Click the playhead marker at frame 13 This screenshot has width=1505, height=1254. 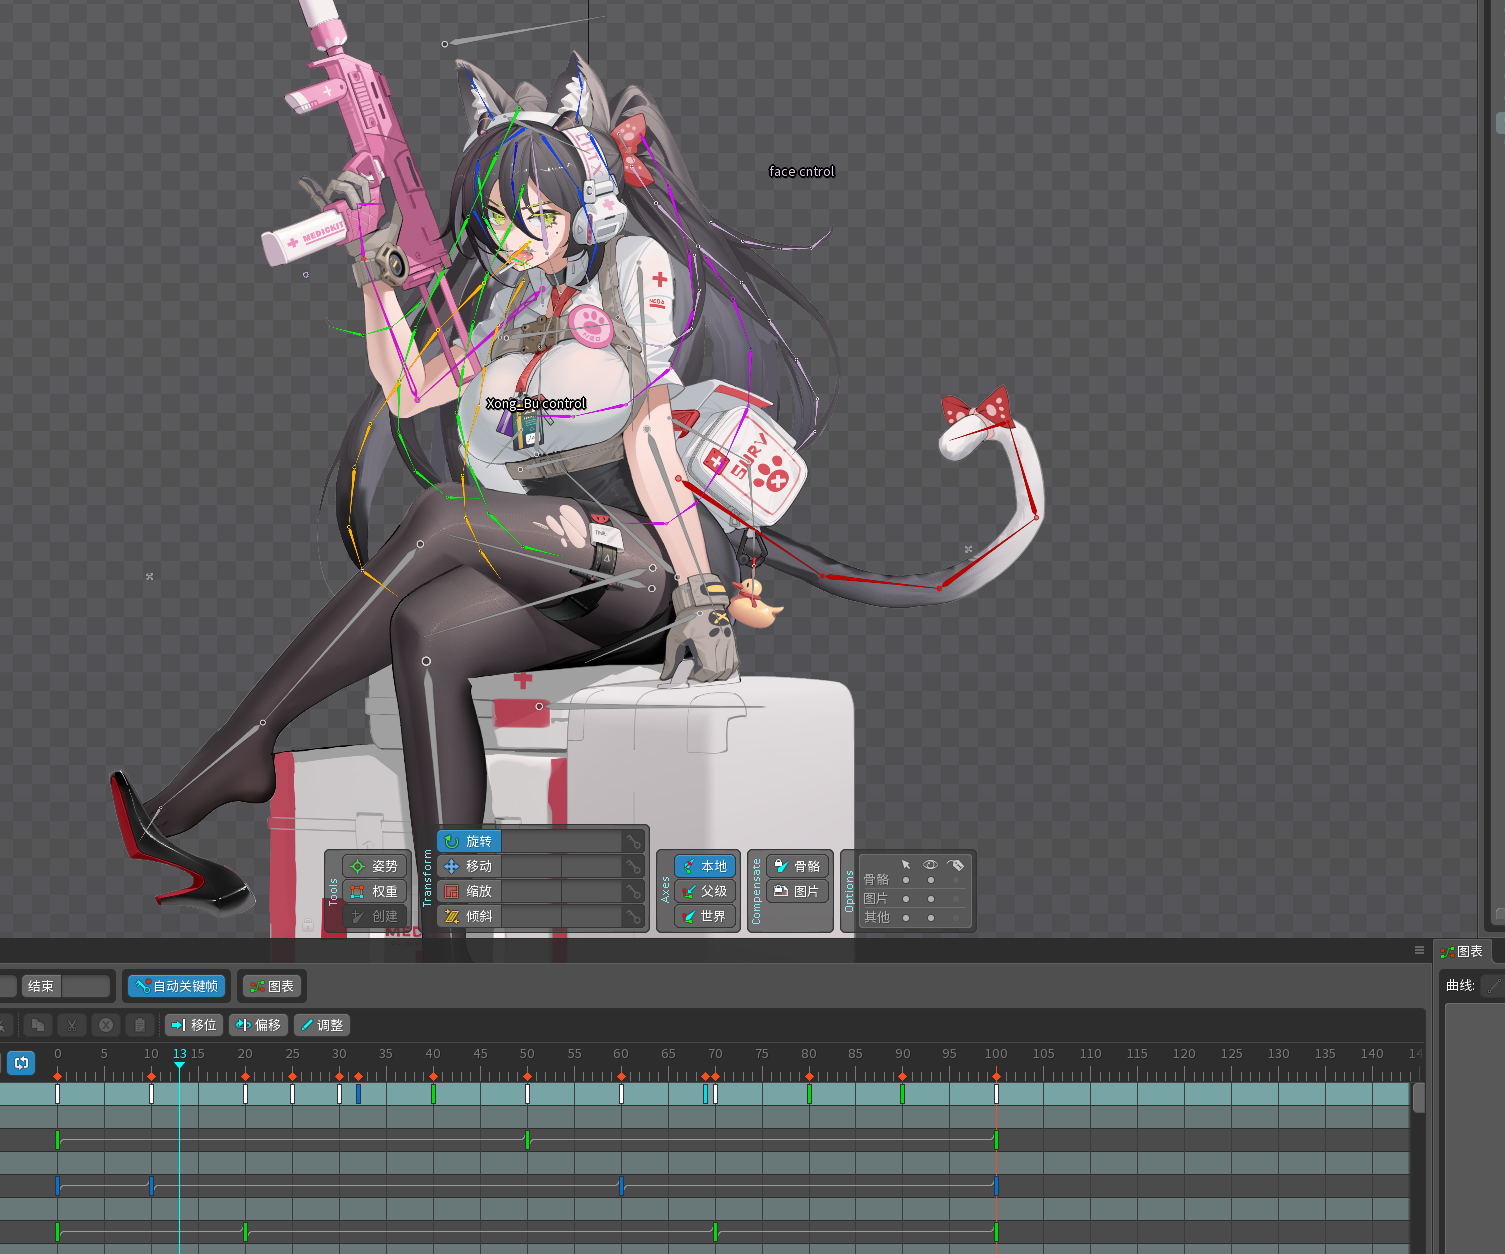[179, 1065]
